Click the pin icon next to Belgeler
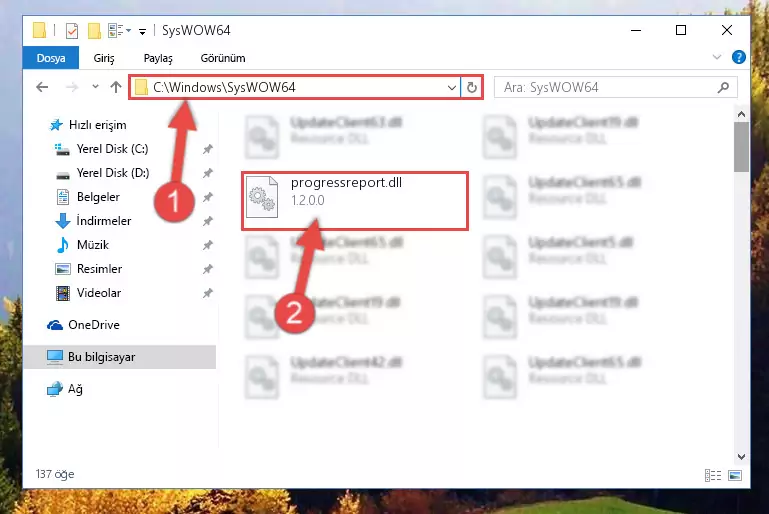Screen dimensions: 769x514 (x=208, y=197)
